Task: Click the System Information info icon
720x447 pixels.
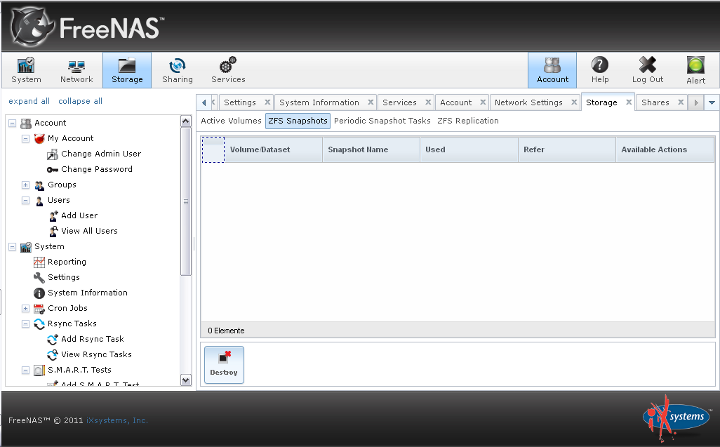Action: click(x=39, y=293)
